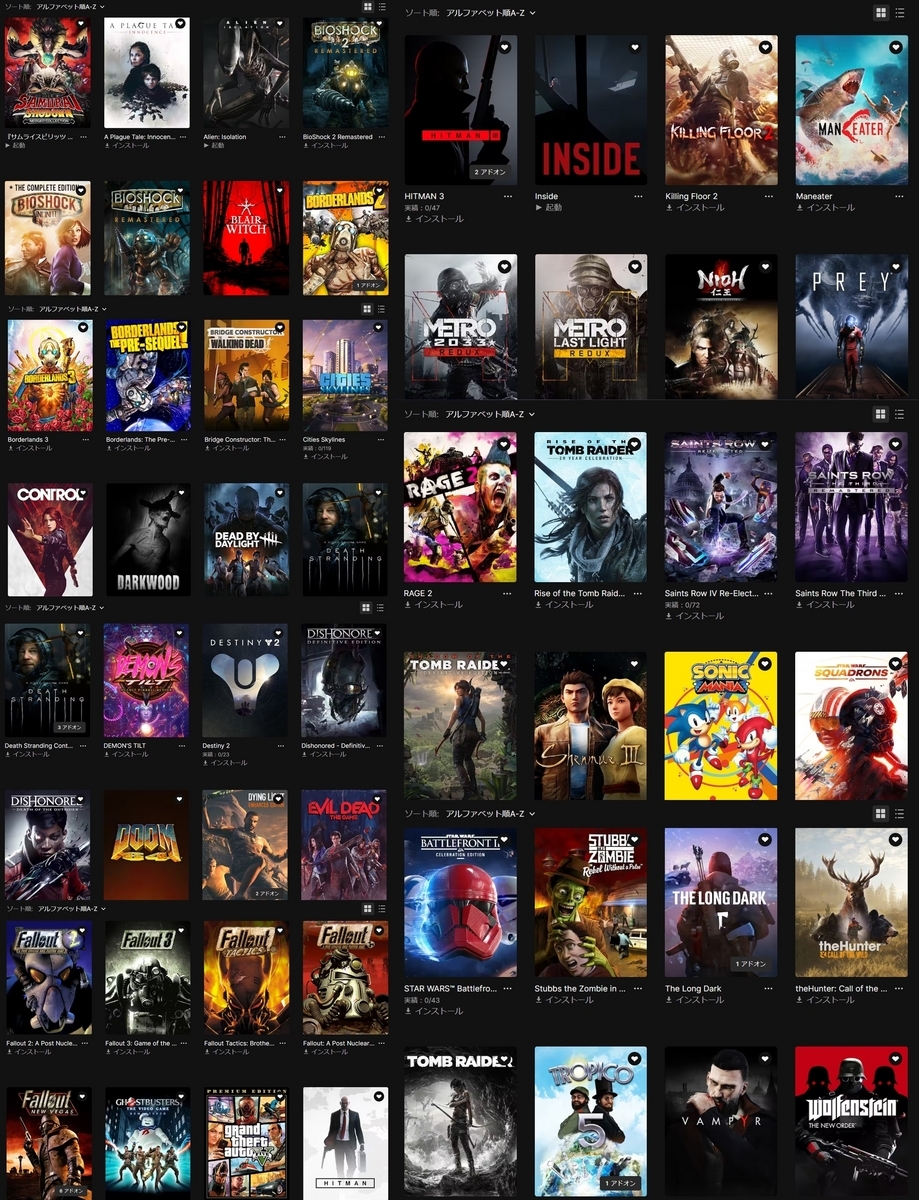Screen dimensions: 919x1200
Task: Toggle favorite heart on HITMAN 3 cover
Action: [x=504, y=47]
